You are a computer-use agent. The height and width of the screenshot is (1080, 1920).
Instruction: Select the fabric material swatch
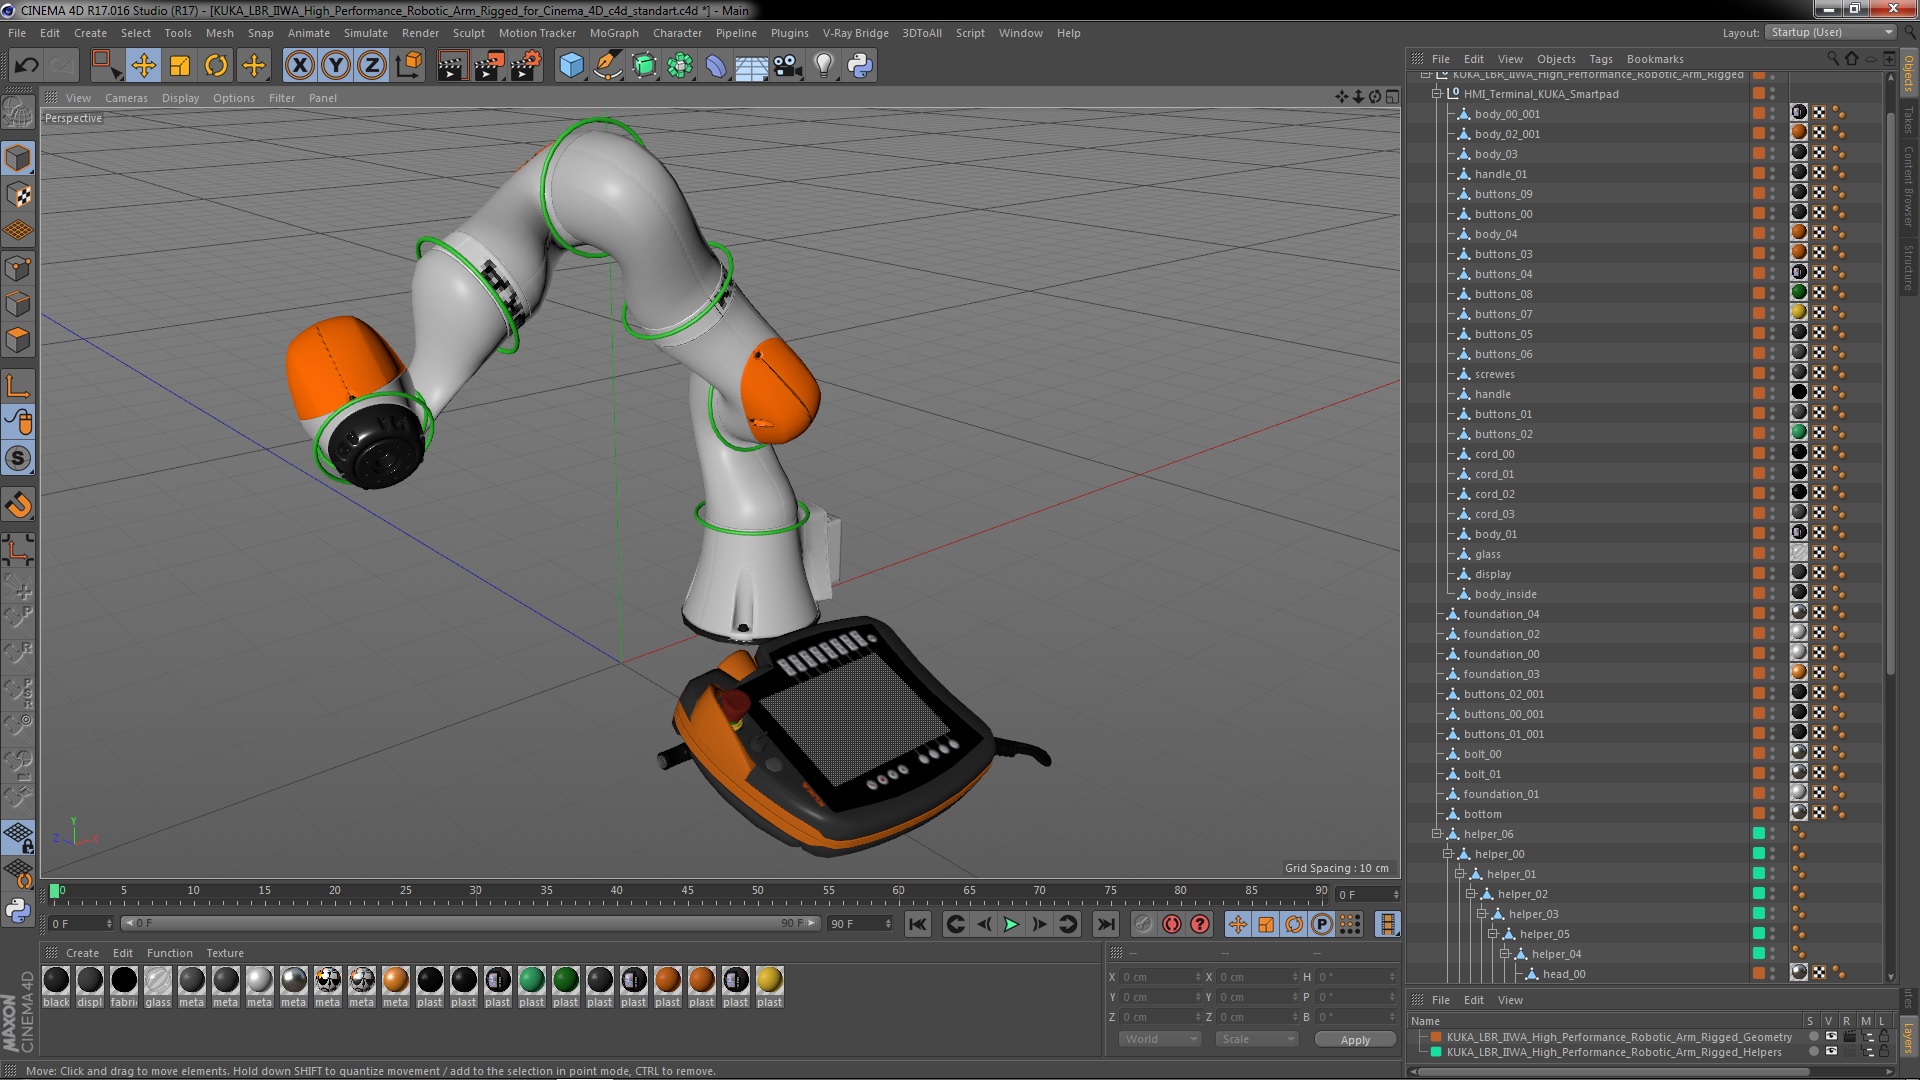pos(124,981)
